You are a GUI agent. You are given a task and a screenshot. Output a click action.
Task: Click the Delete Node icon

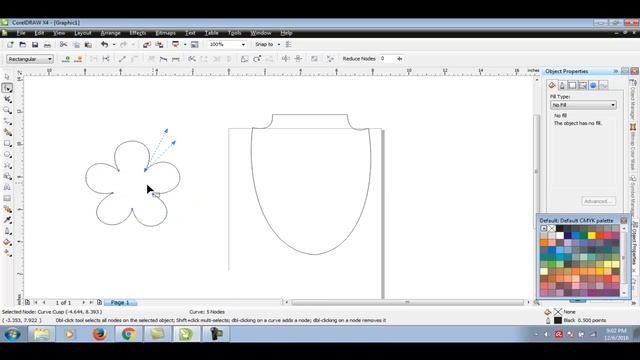click(x=78, y=59)
